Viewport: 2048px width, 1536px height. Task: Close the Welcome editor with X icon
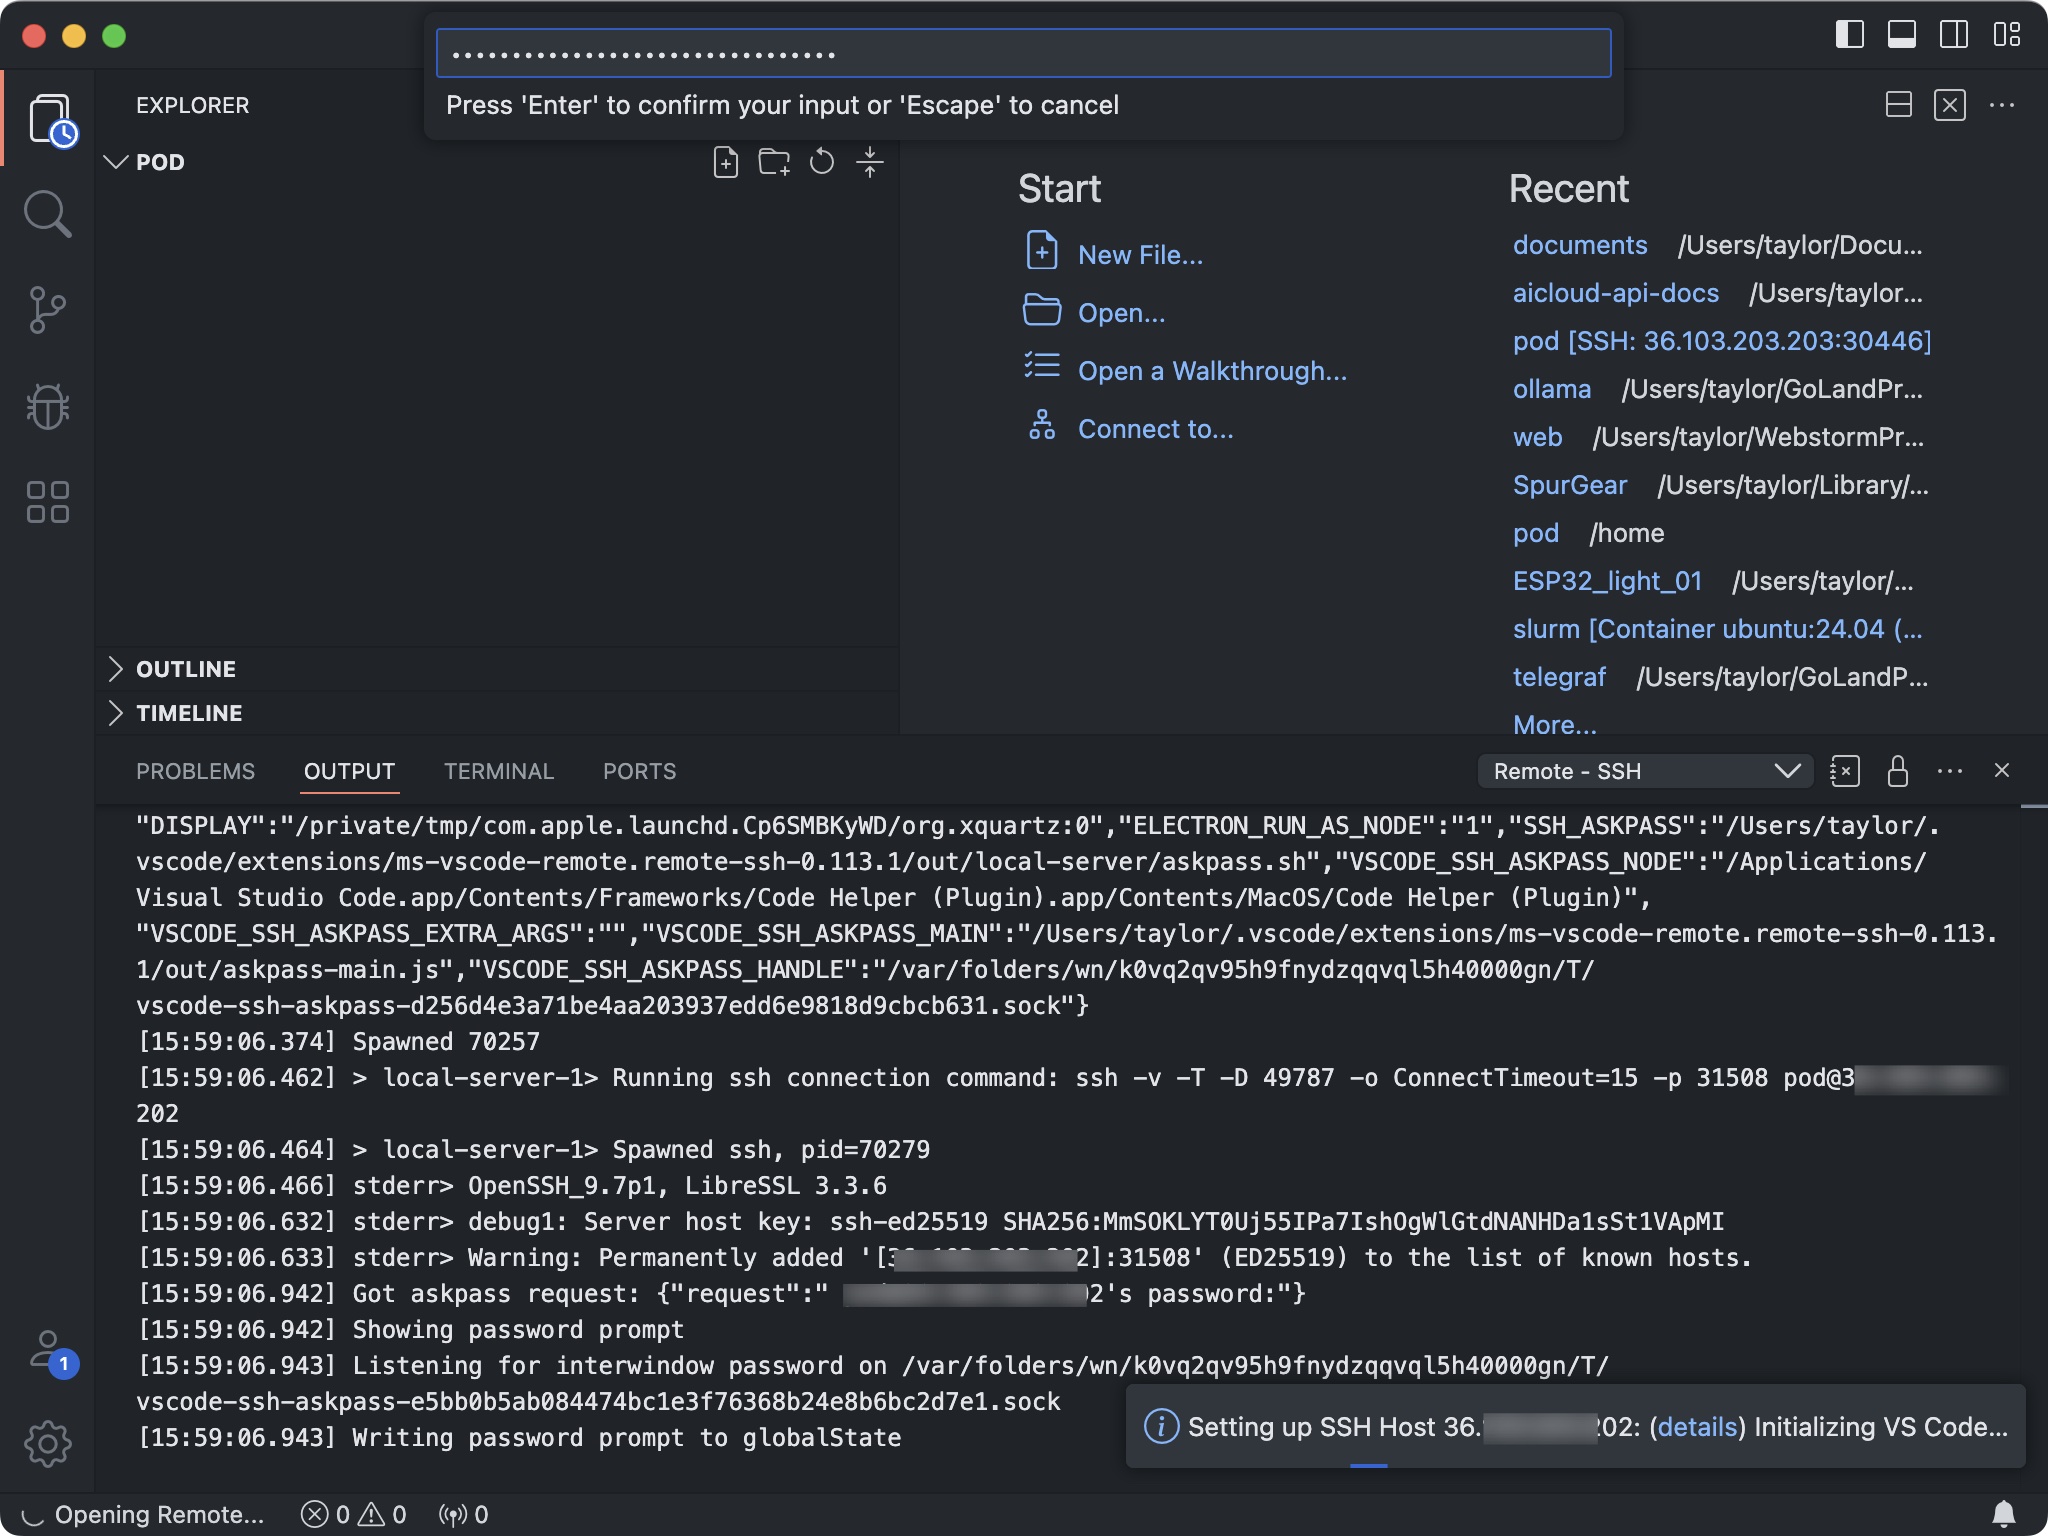pos(1950,105)
